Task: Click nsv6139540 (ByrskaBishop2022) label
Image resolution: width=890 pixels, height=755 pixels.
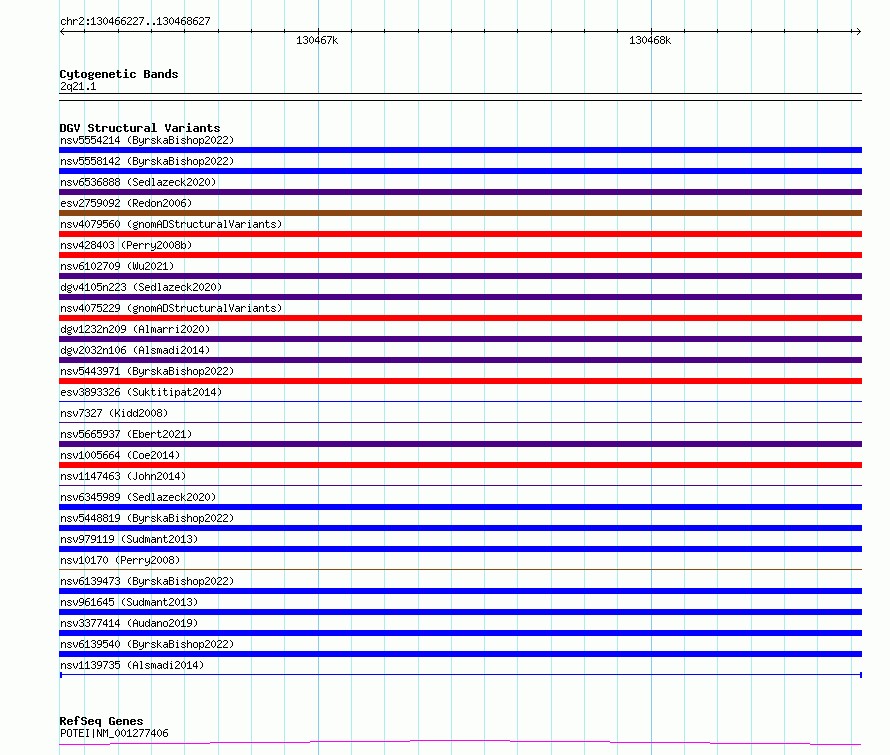Action: point(147,644)
